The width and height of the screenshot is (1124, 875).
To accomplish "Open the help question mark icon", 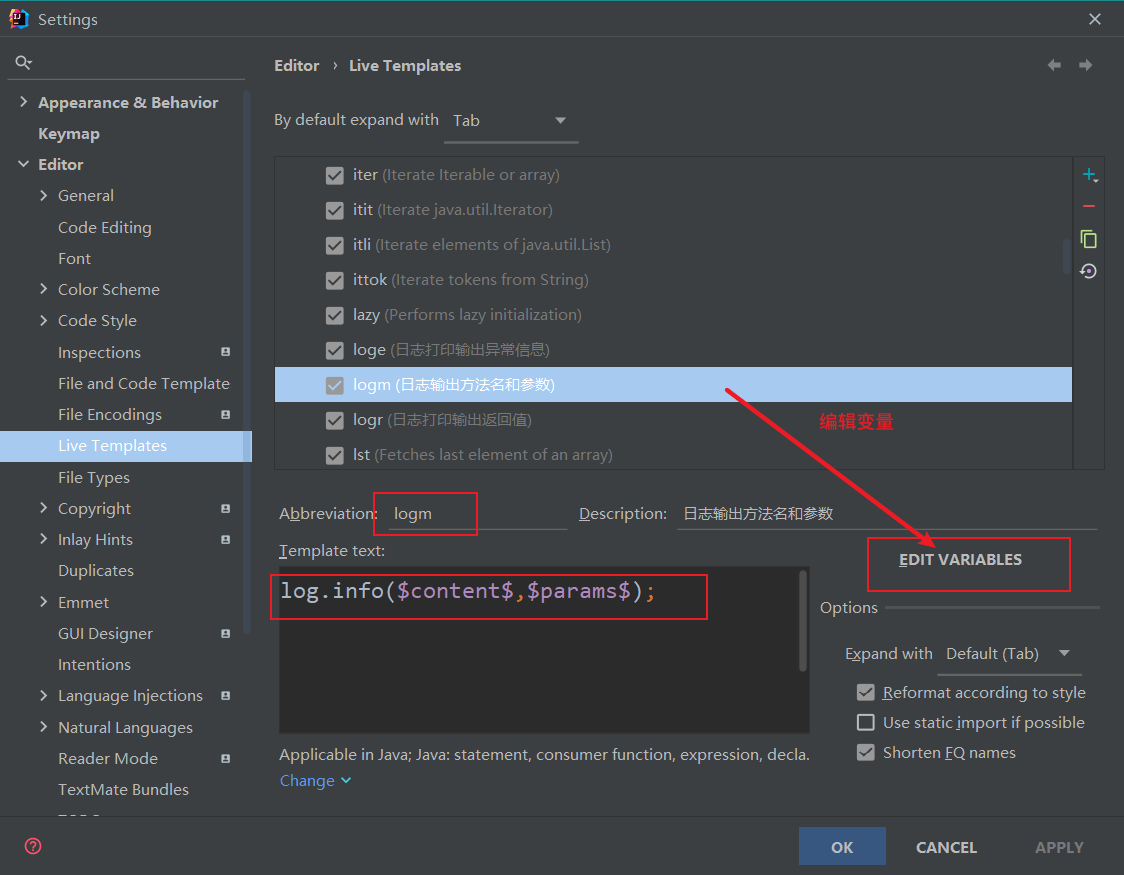I will (33, 846).
